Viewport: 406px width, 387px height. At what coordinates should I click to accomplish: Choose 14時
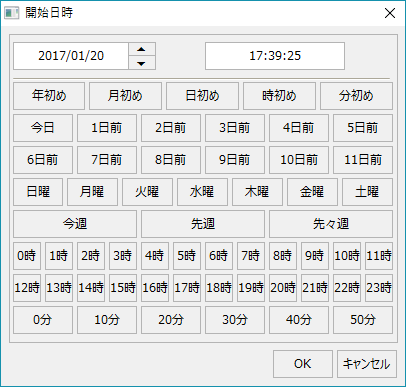pyautogui.click(x=91, y=288)
